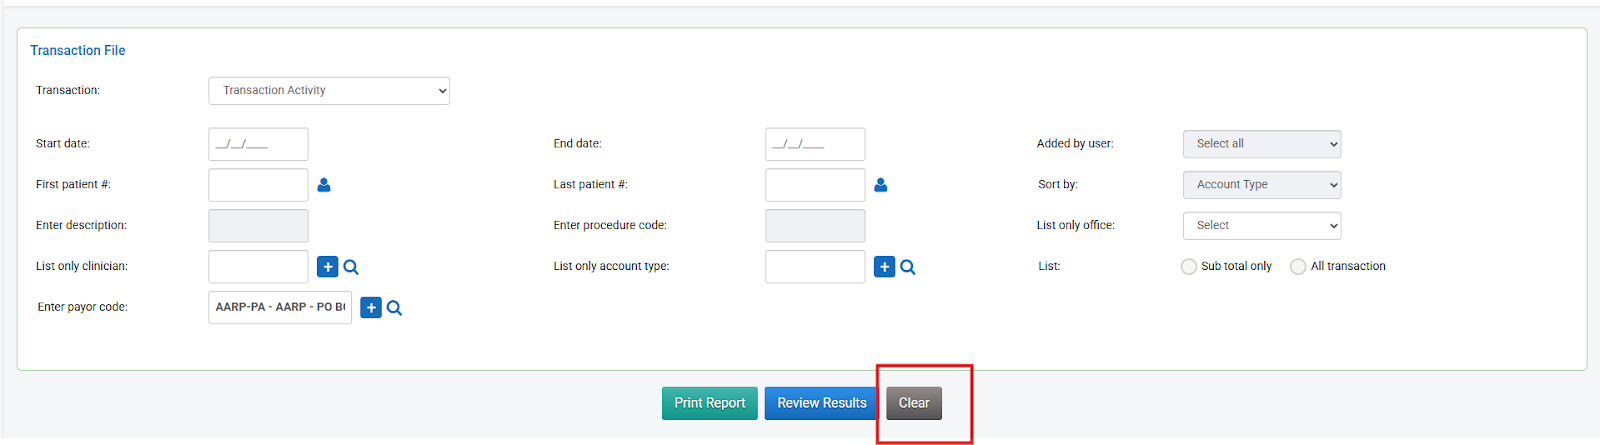This screenshot has height=445, width=1600.
Task: Add clinician with the plus icon
Action: (328, 267)
